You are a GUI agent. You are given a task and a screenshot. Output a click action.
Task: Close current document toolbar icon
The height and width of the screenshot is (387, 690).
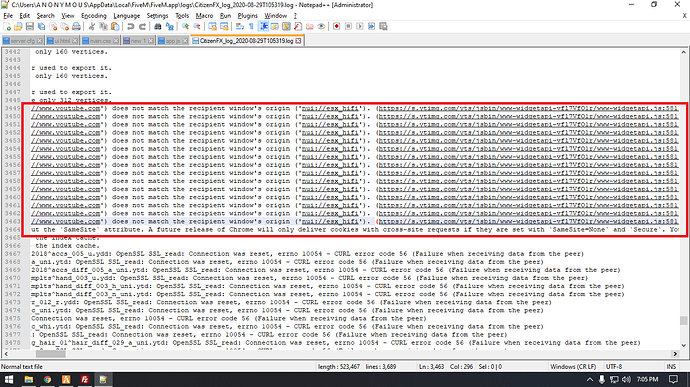click(x=53, y=26)
